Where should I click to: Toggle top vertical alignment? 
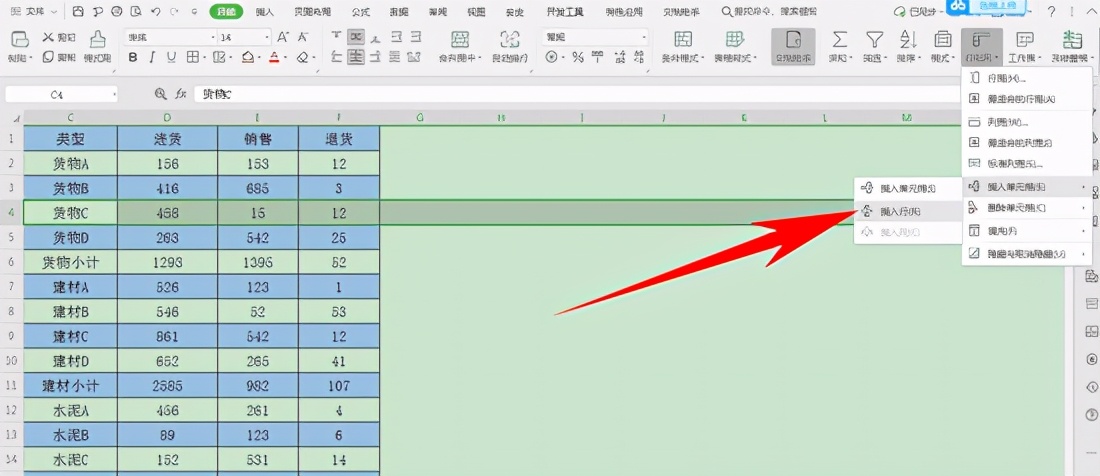coord(337,37)
